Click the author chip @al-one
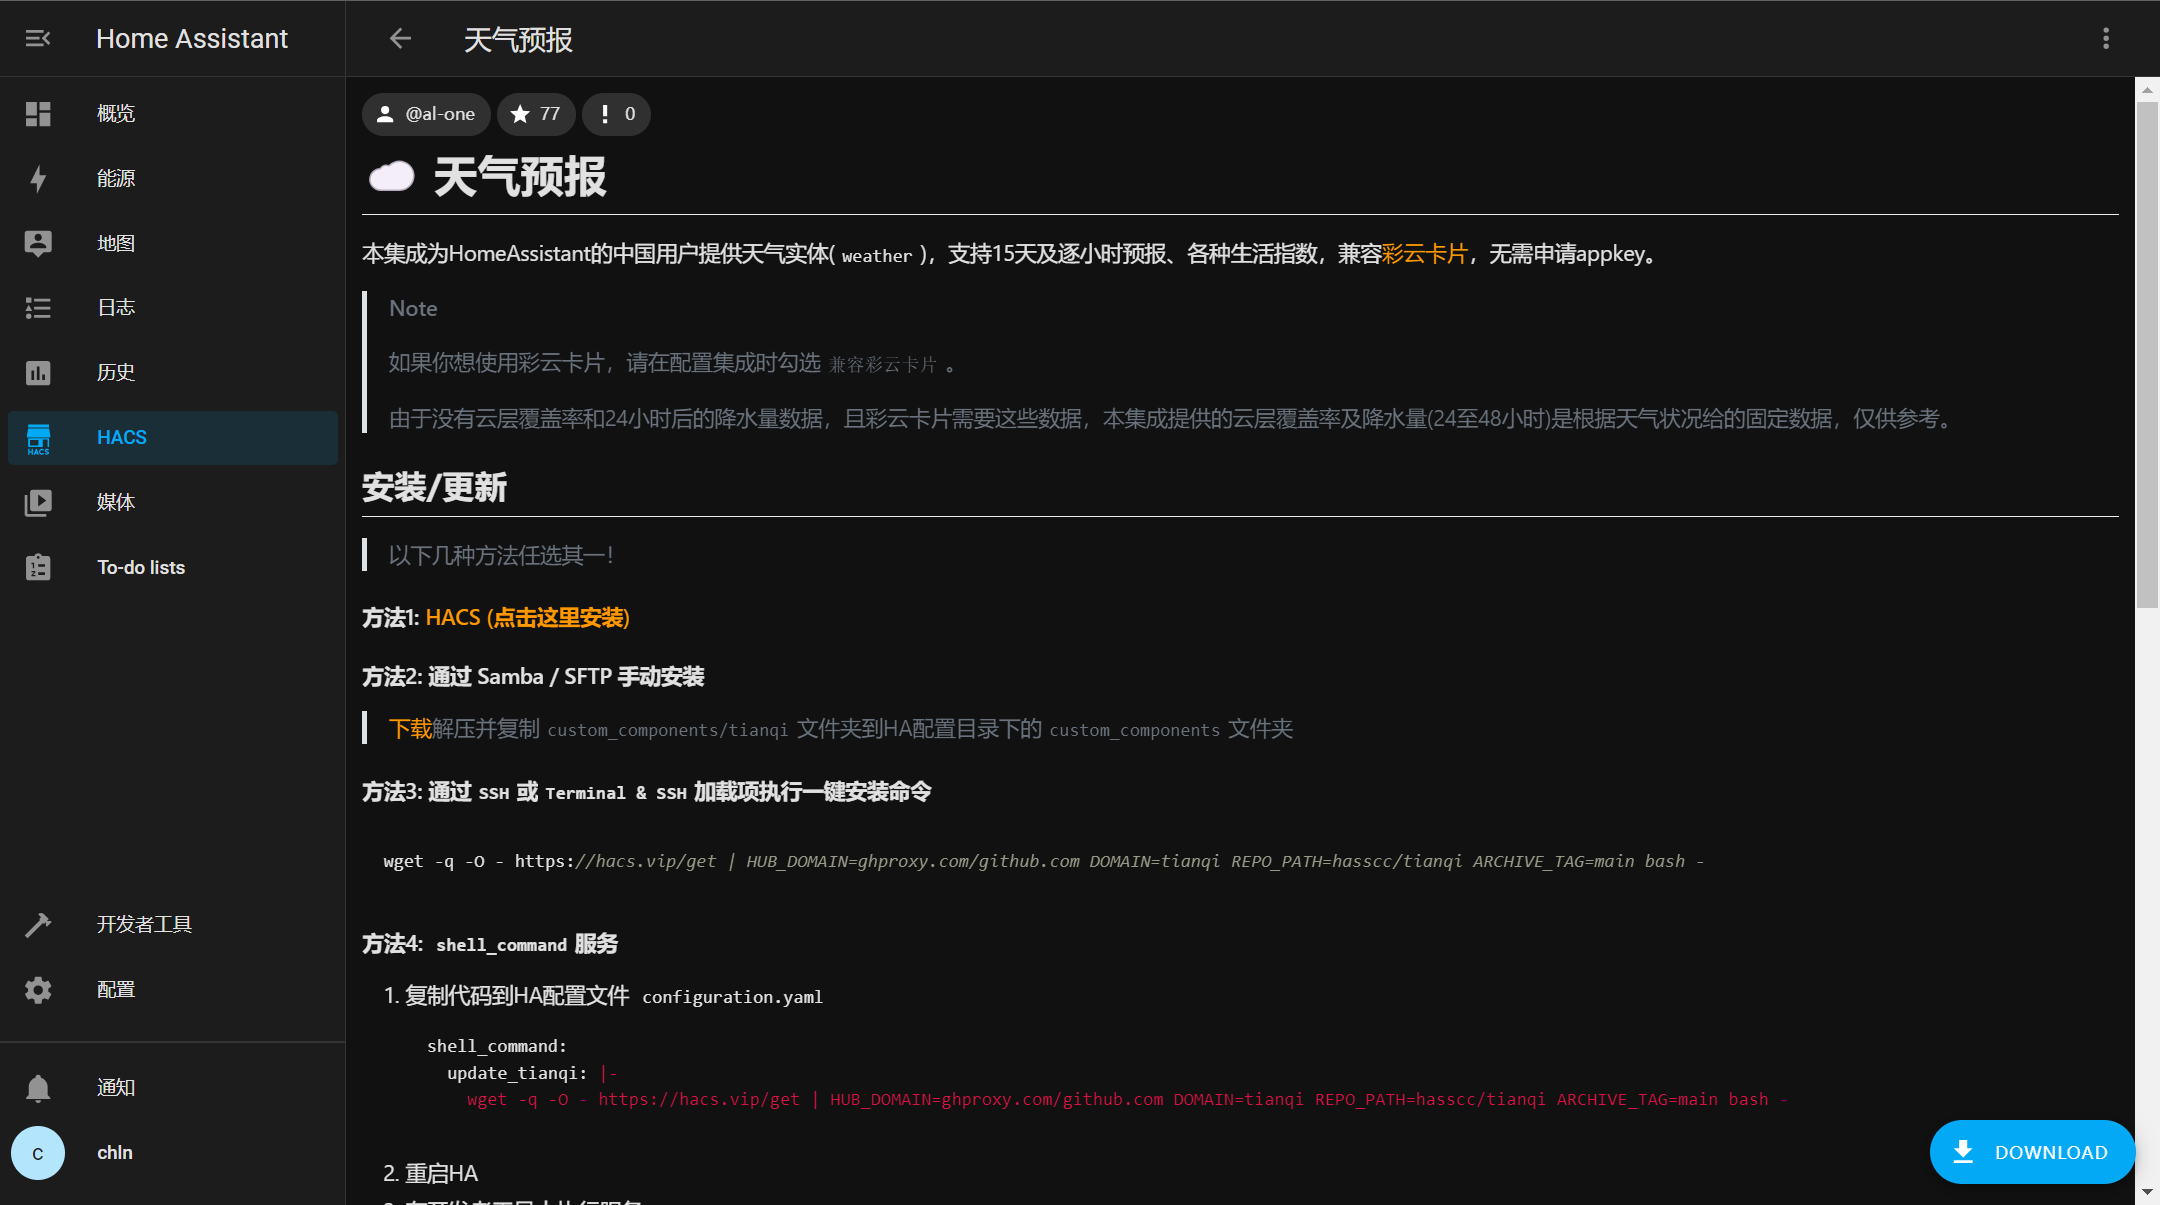 pos(426,114)
